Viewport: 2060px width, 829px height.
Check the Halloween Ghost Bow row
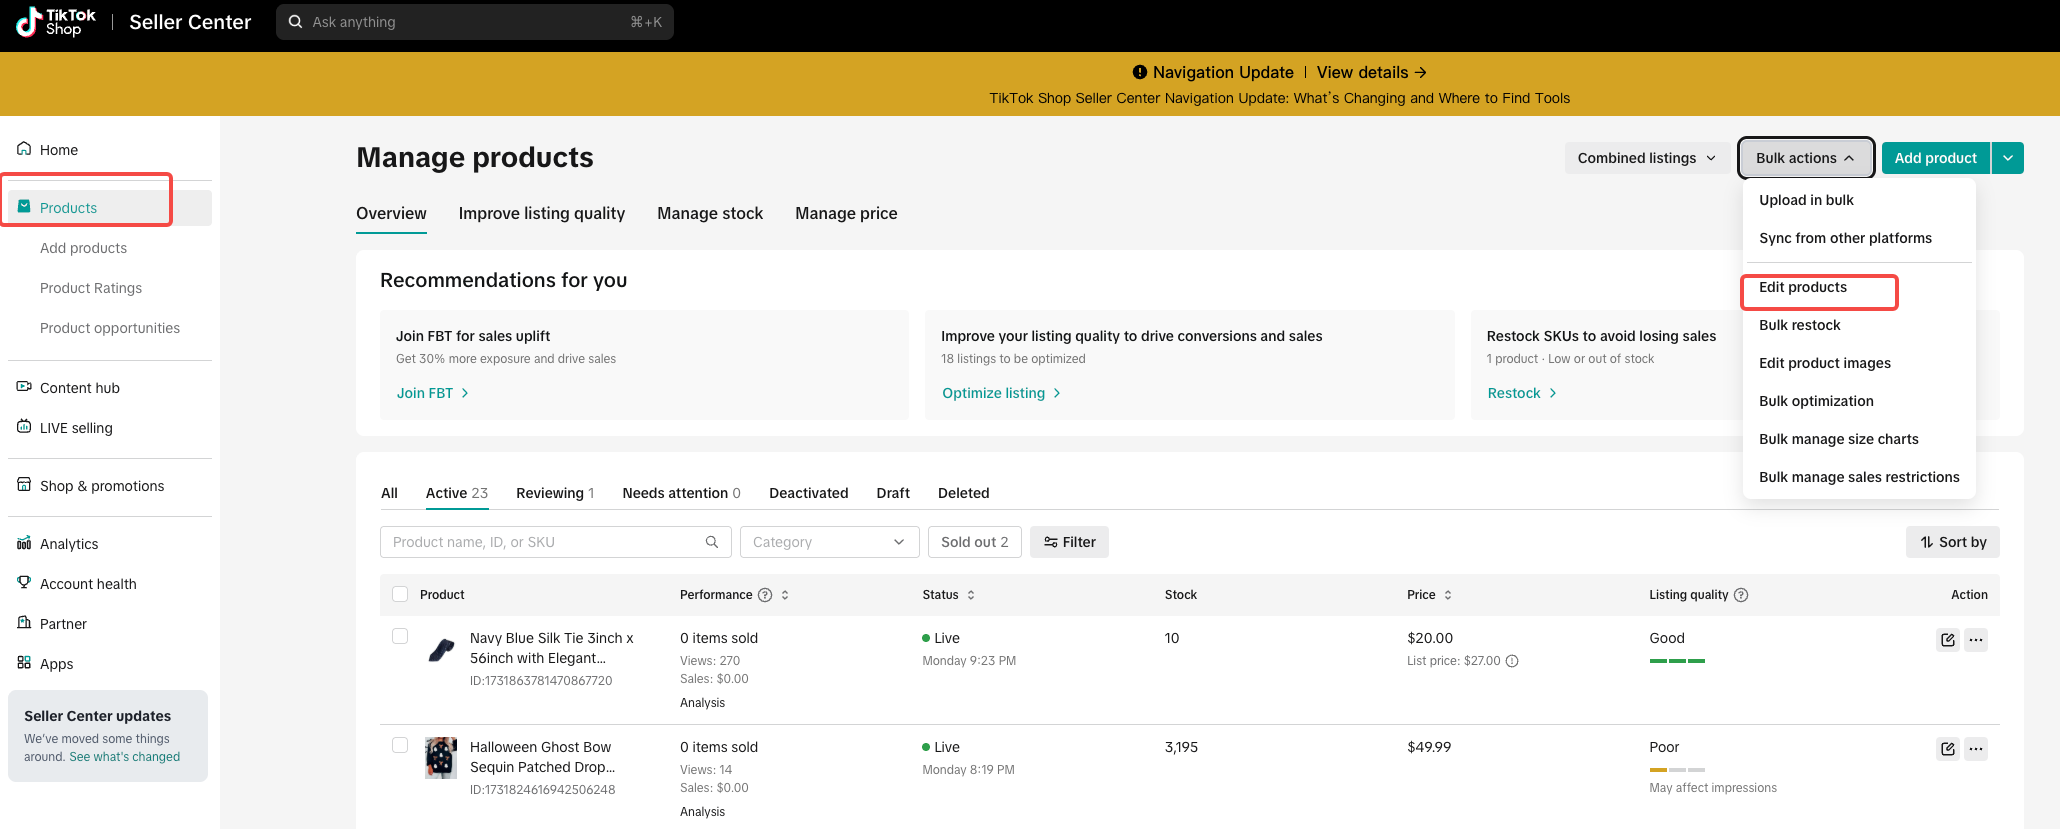[400, 745]
